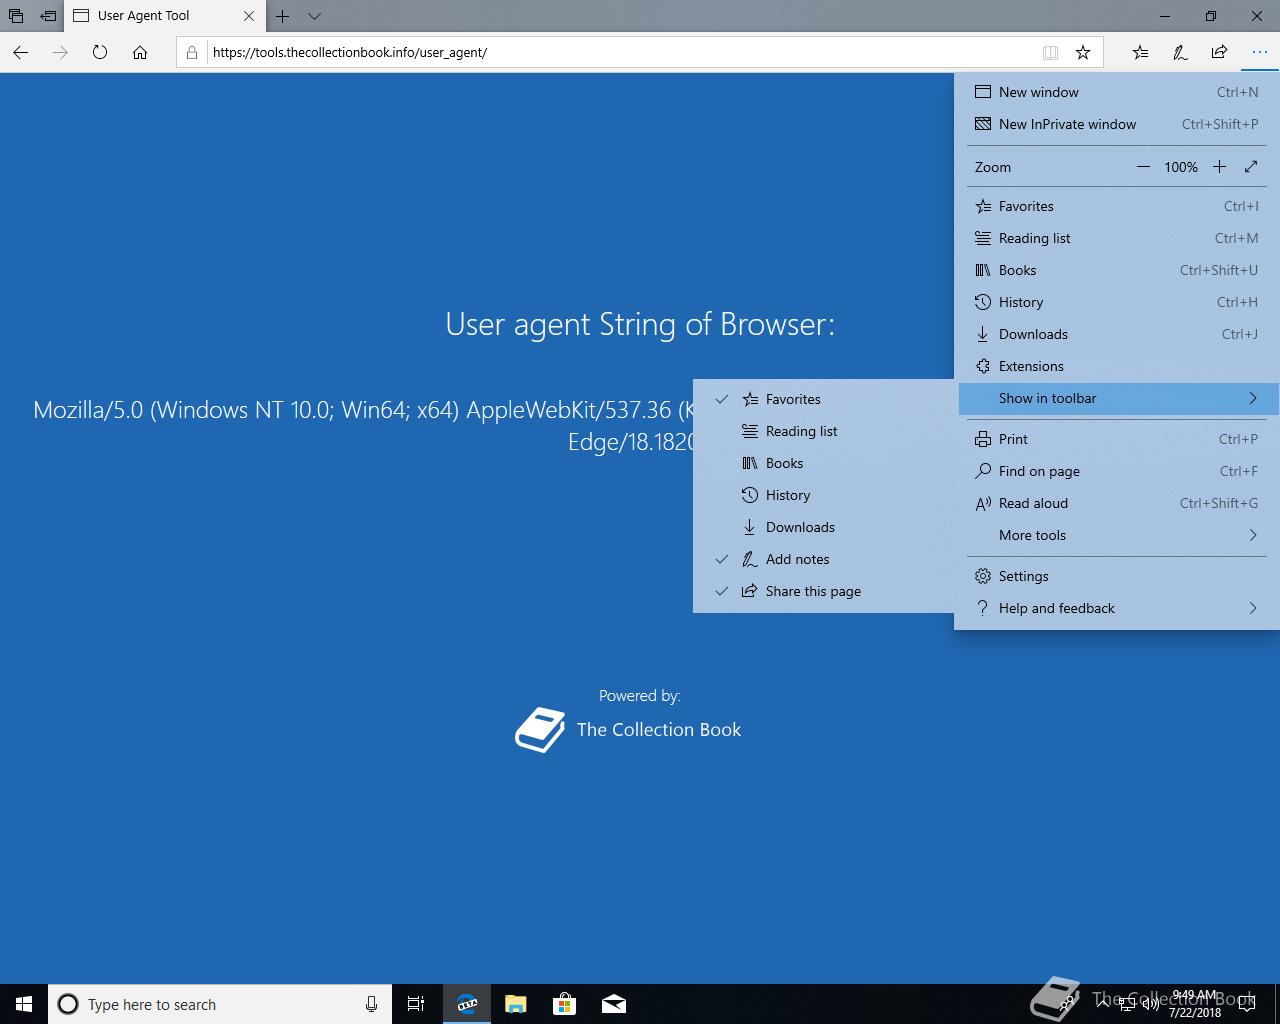
Task: Click the lock icon in the address bar
Action: click(192, 52)
